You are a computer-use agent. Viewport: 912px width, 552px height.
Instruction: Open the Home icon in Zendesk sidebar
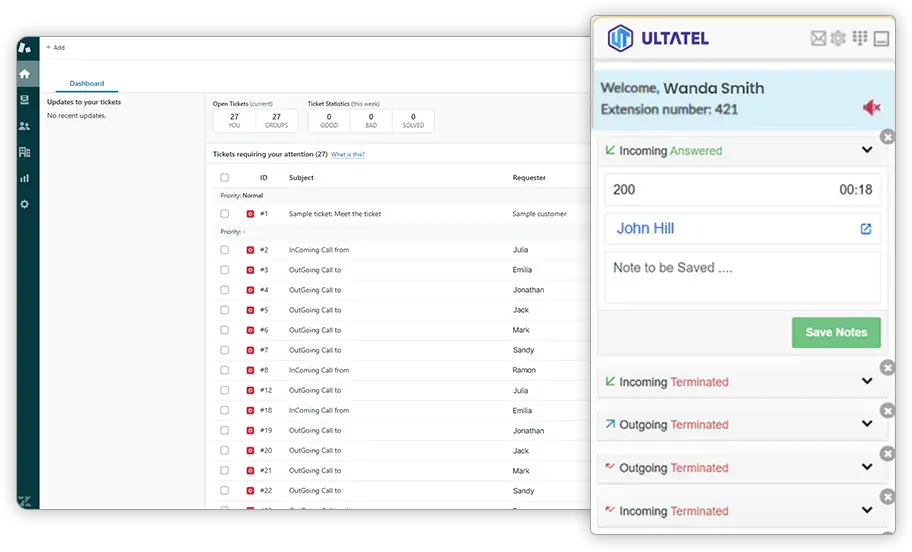[x=25, y=74]
